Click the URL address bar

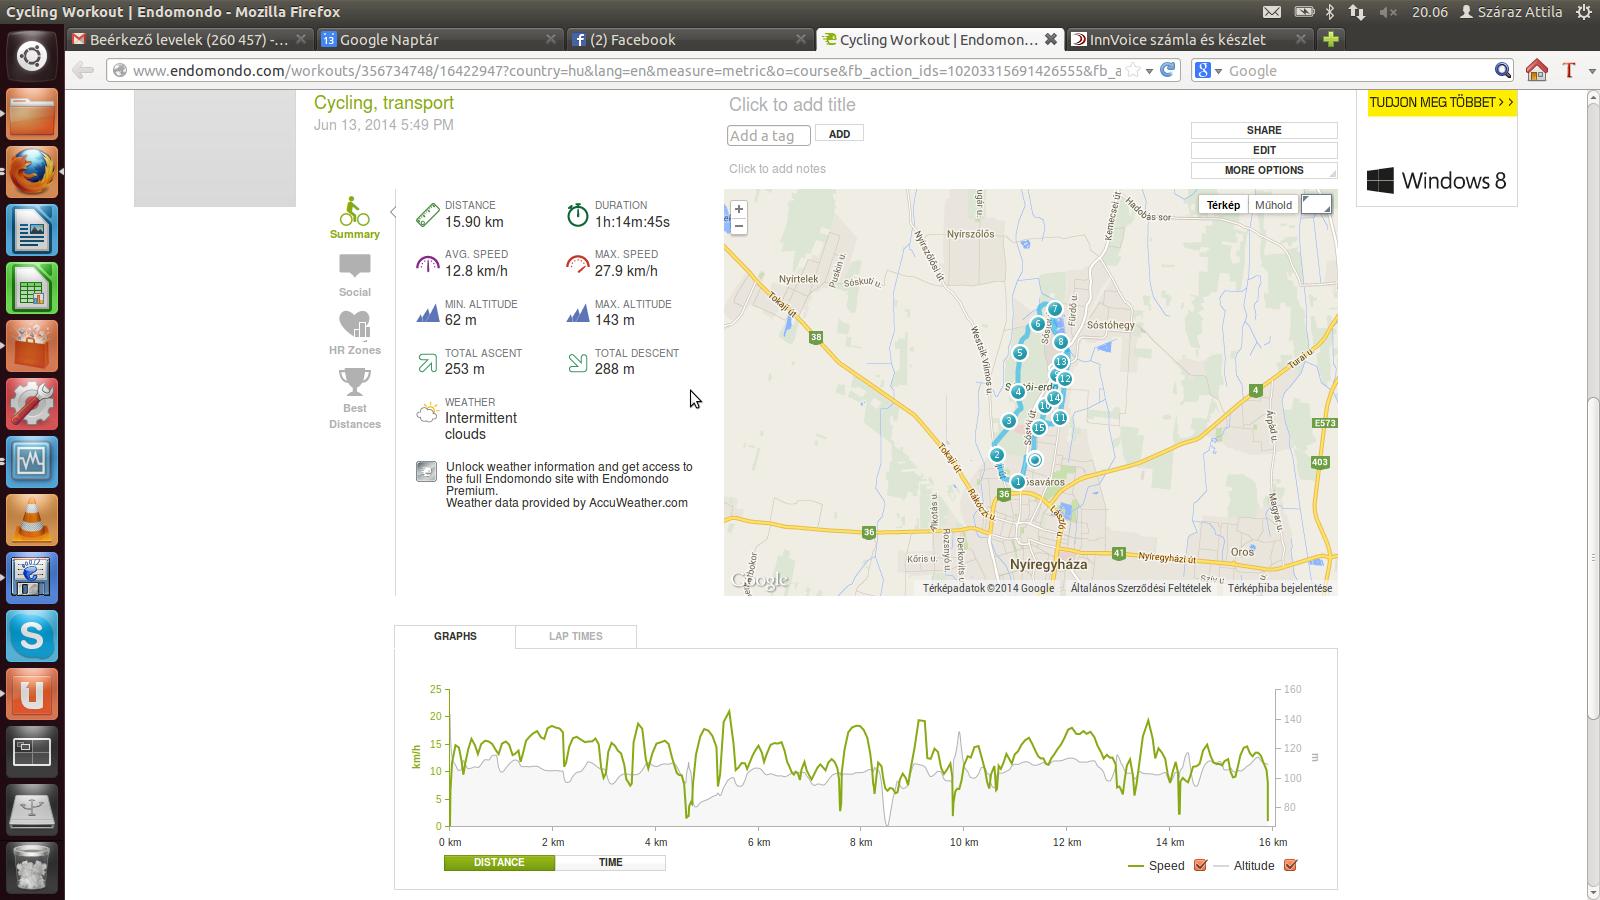coord(625,70)
